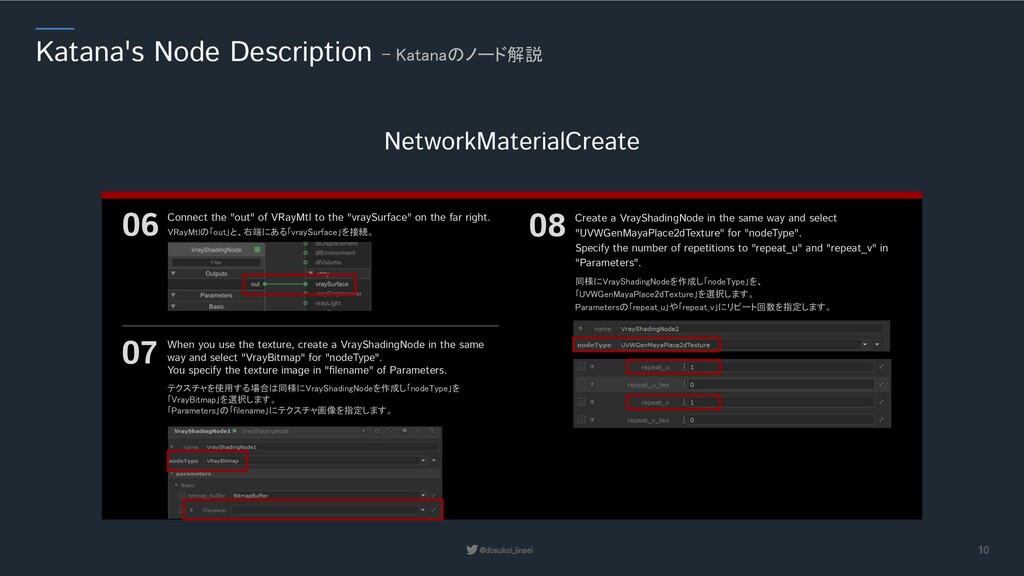Click the repeat_v value field showing 1

(781, 402)
